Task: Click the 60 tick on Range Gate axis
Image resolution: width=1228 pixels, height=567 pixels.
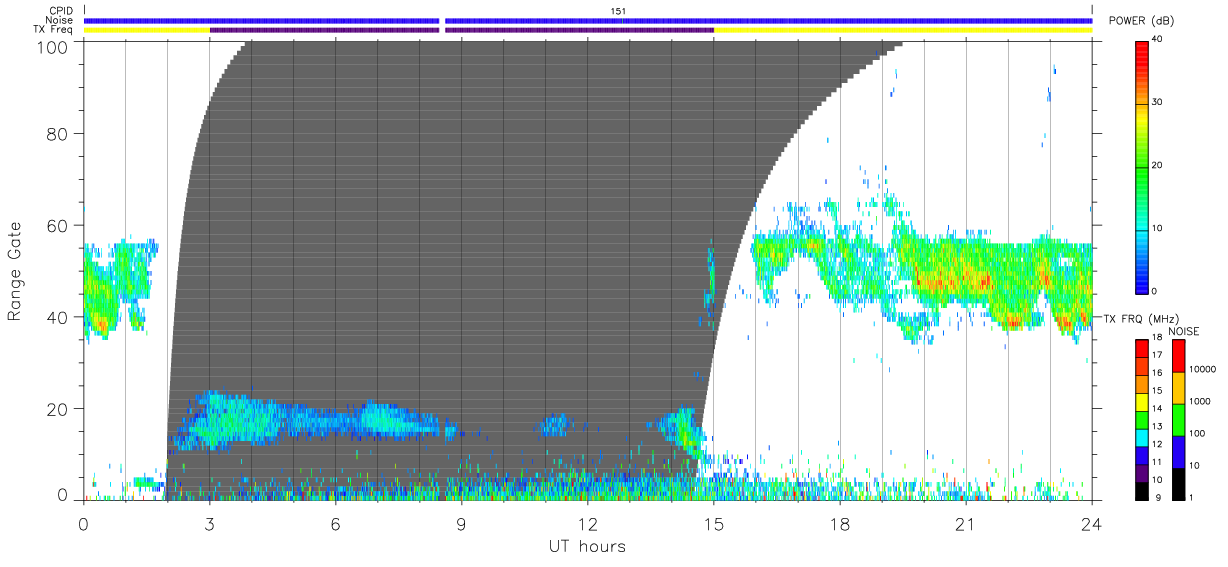Action: [59, 225]
